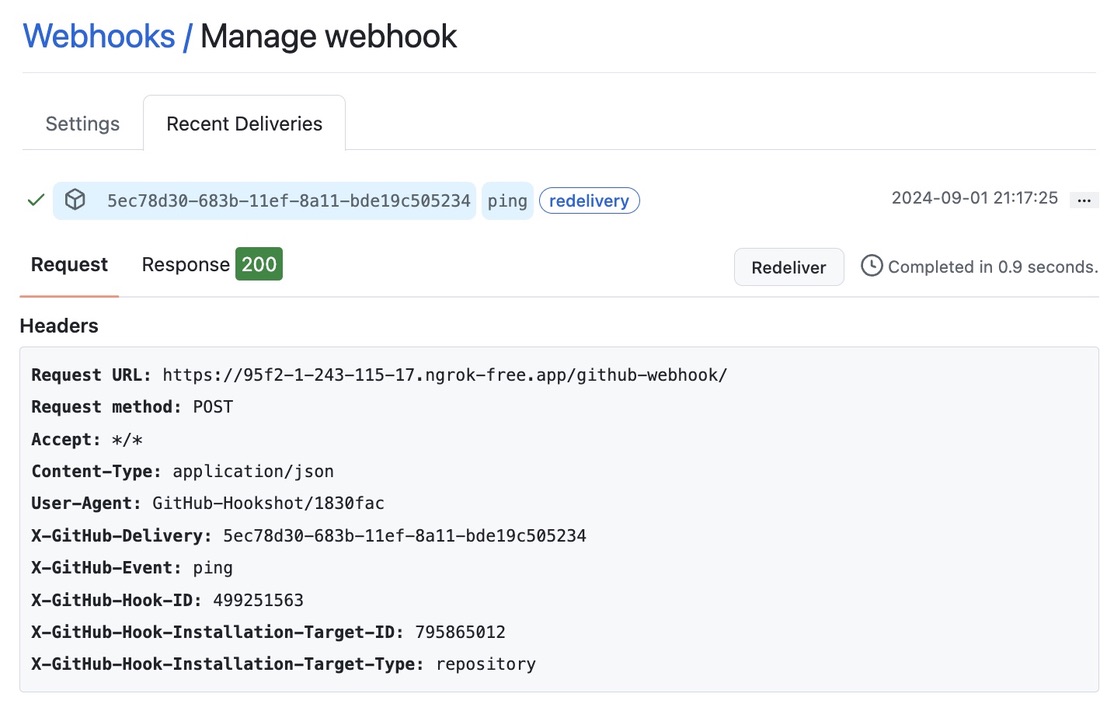The image size is (1114, 704).
Task: Click the Installation-Target-ID 795865012 line
Action: point(269,632)
